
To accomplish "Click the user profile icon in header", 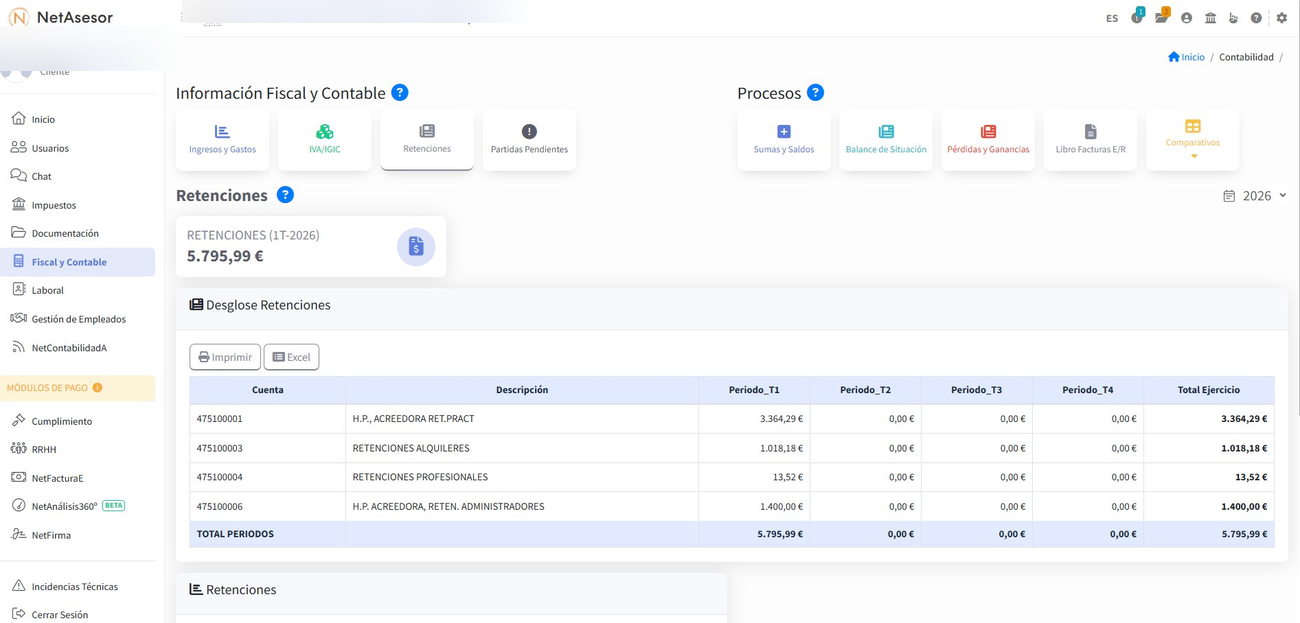I will pos(1186,18).
